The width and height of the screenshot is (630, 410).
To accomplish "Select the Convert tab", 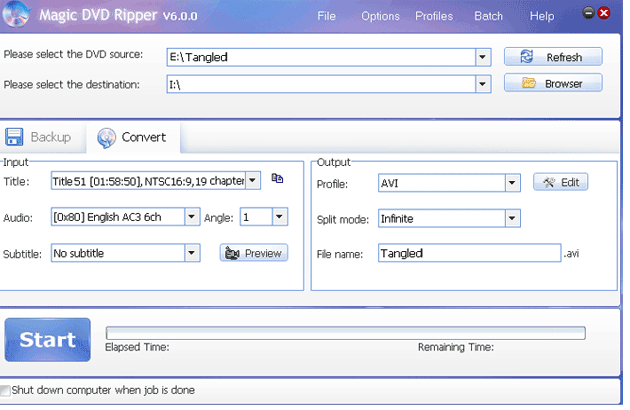I will 133,137.
